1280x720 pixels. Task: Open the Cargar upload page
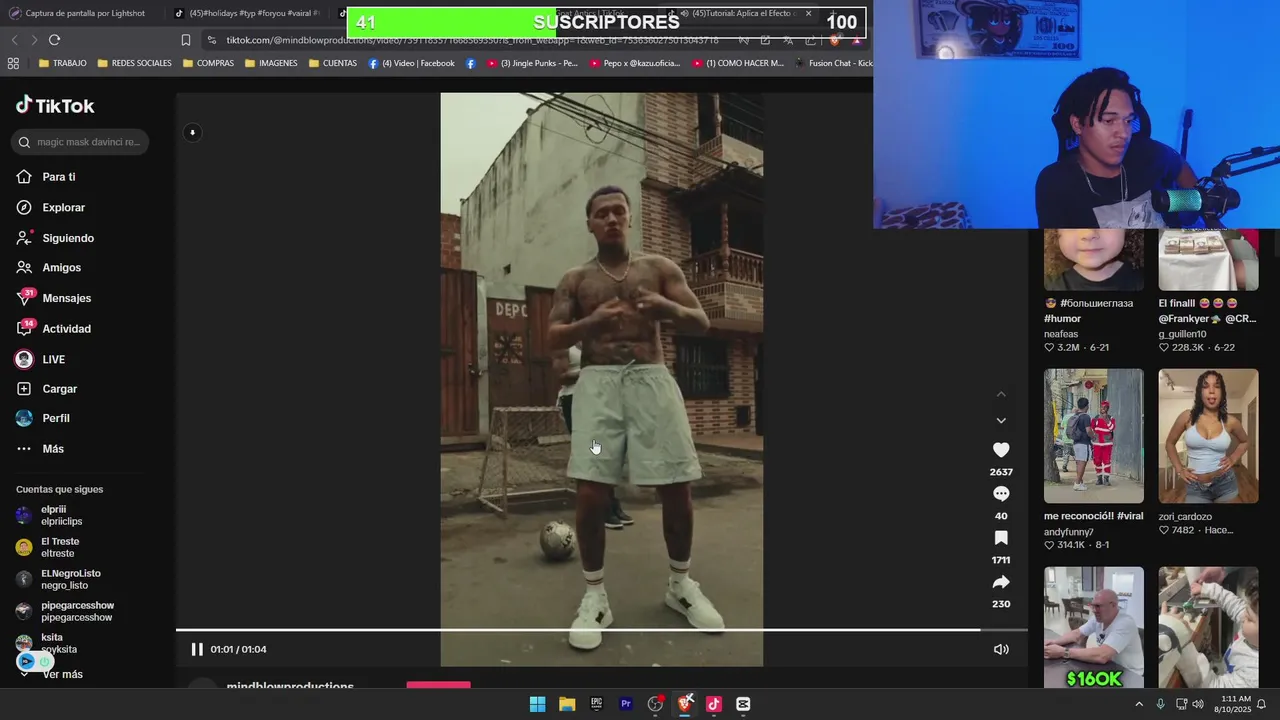coord(47,389)
